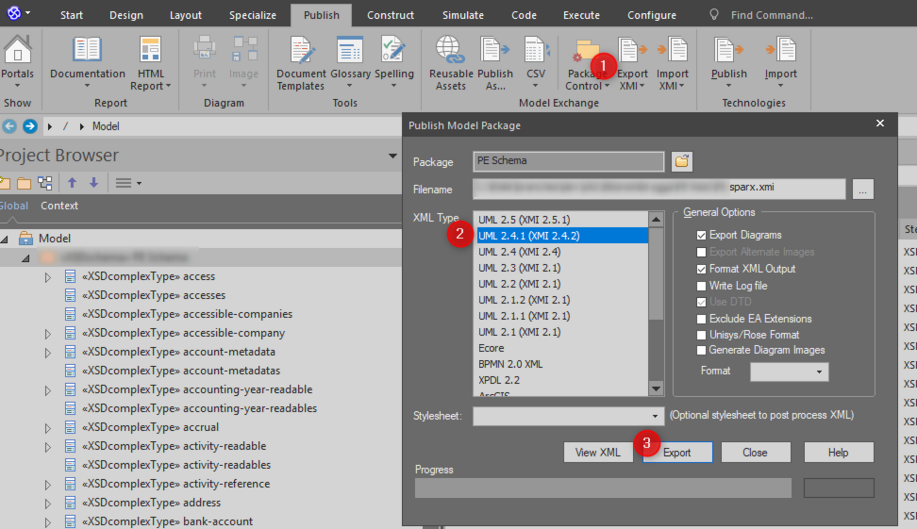Switch to the Construct ribbon tab
This screenshot has height=529, width=917.
(x=390, y=15)
